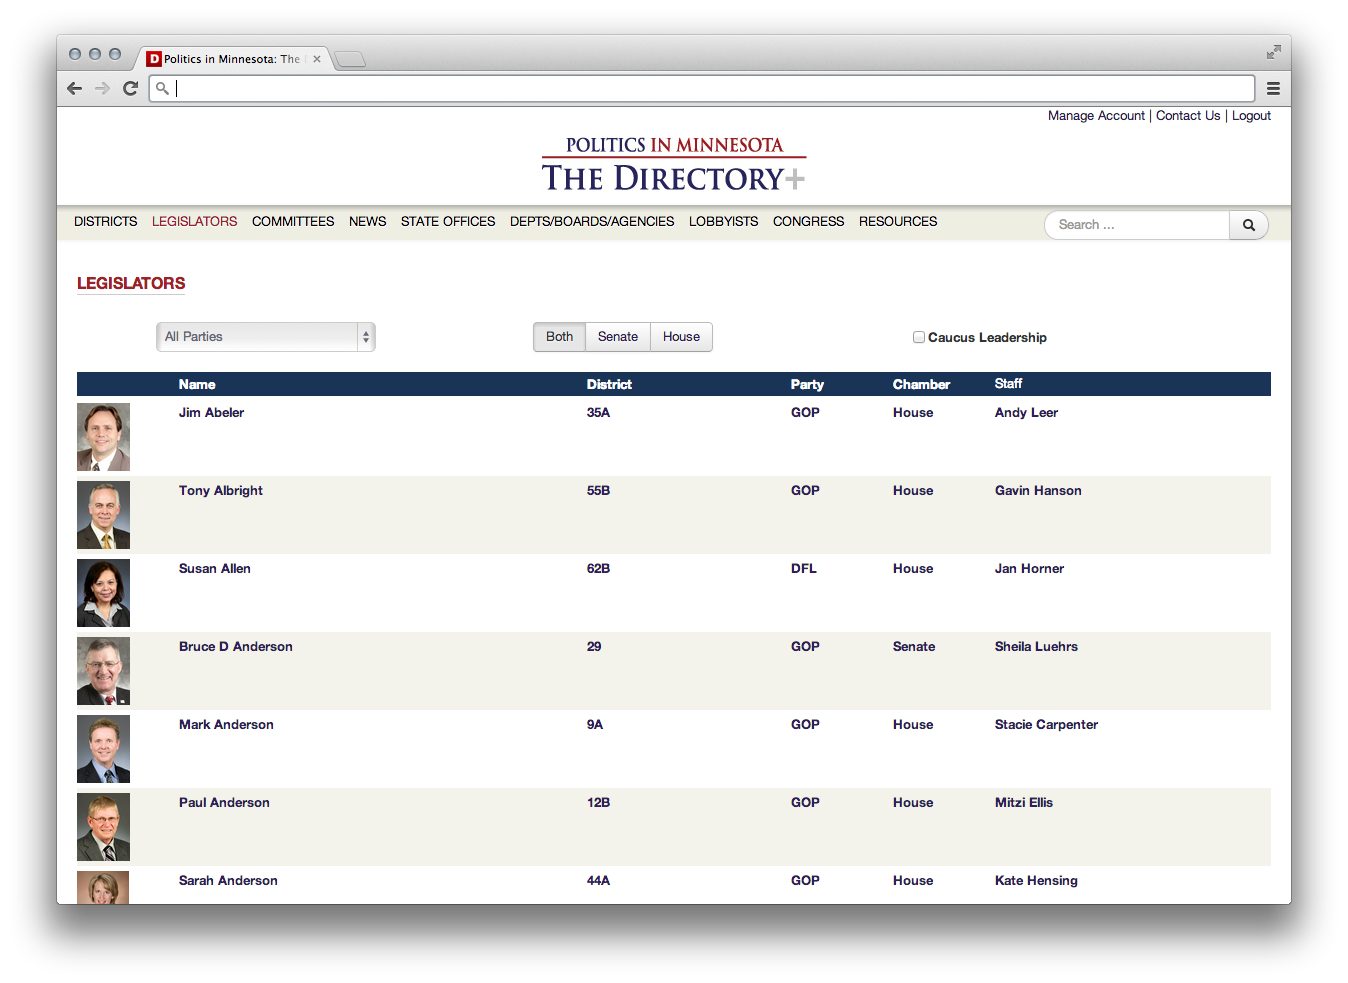Open the Bruce D Anderson name link
The width and height of the screenshot is (1348, 983).
[x=236, y=646]
